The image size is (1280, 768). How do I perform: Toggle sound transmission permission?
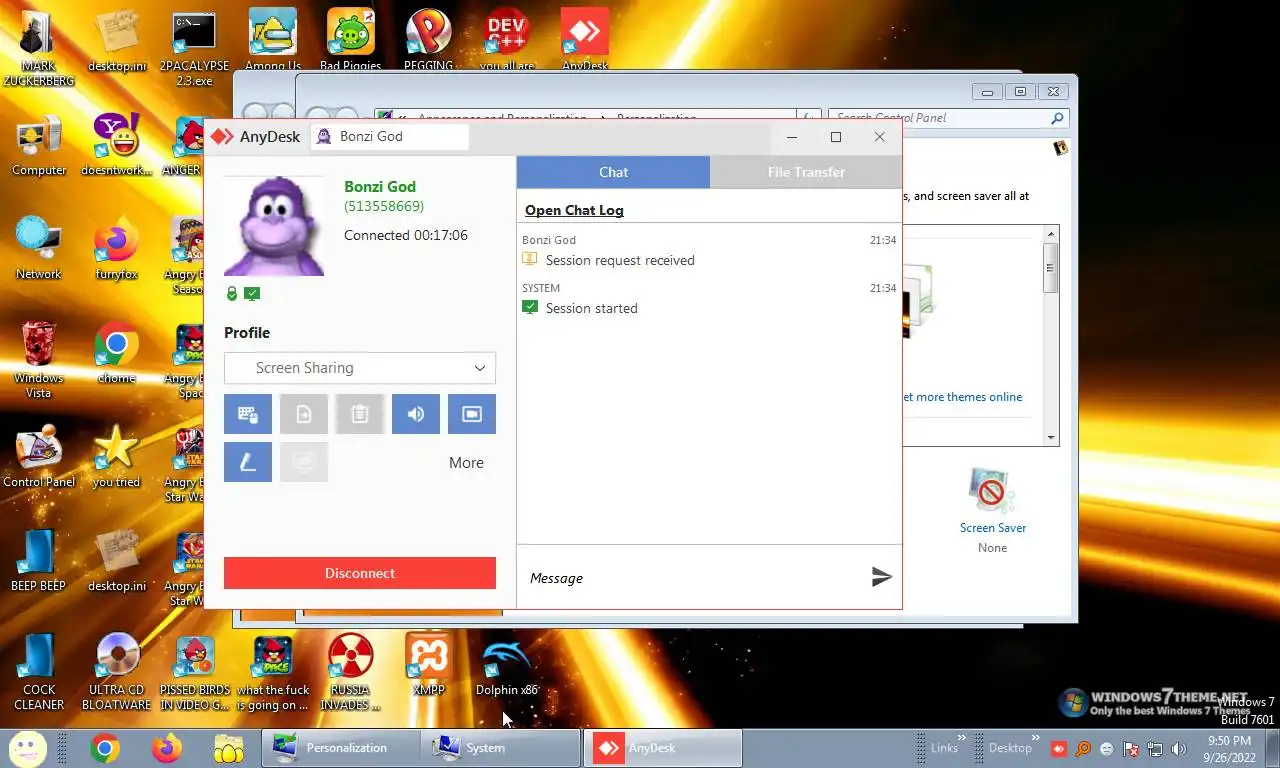[416, 414]
